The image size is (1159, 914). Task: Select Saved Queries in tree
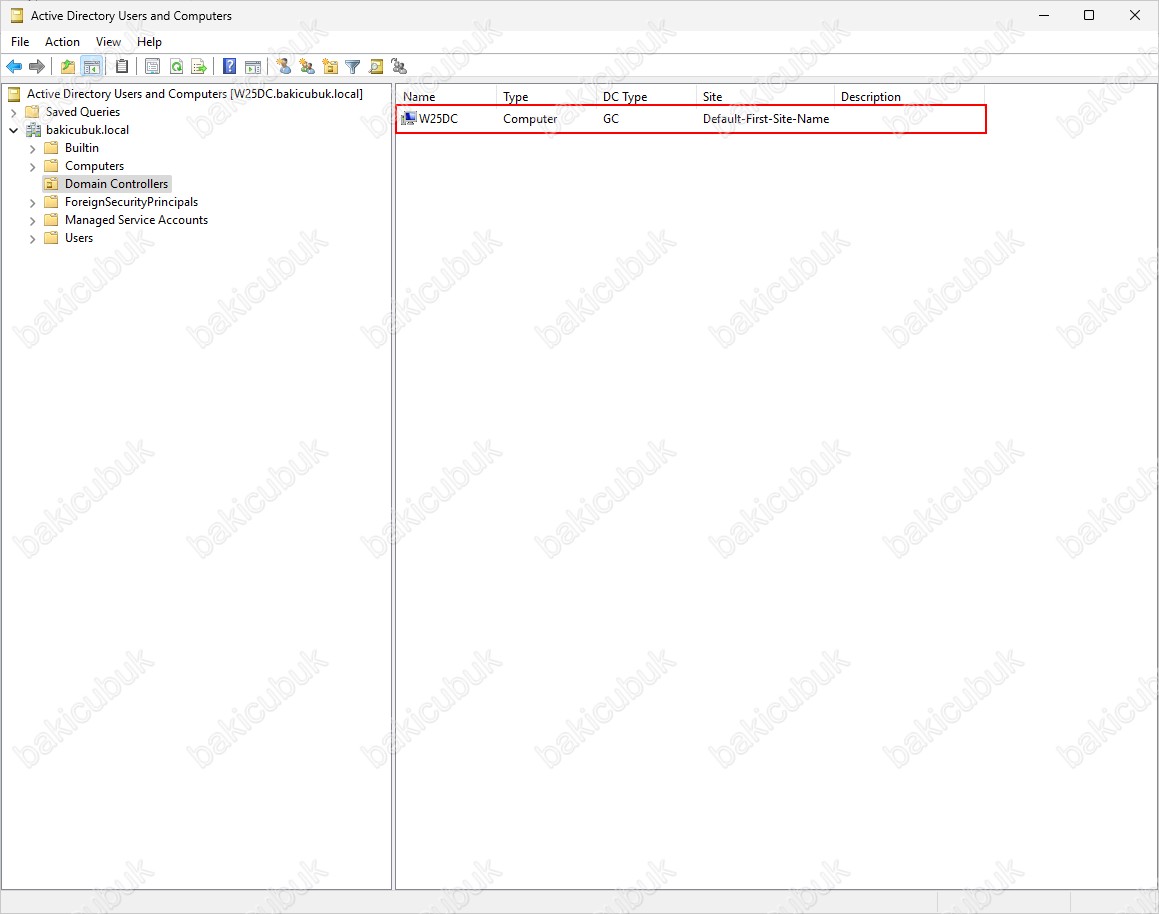pos(83,112)
